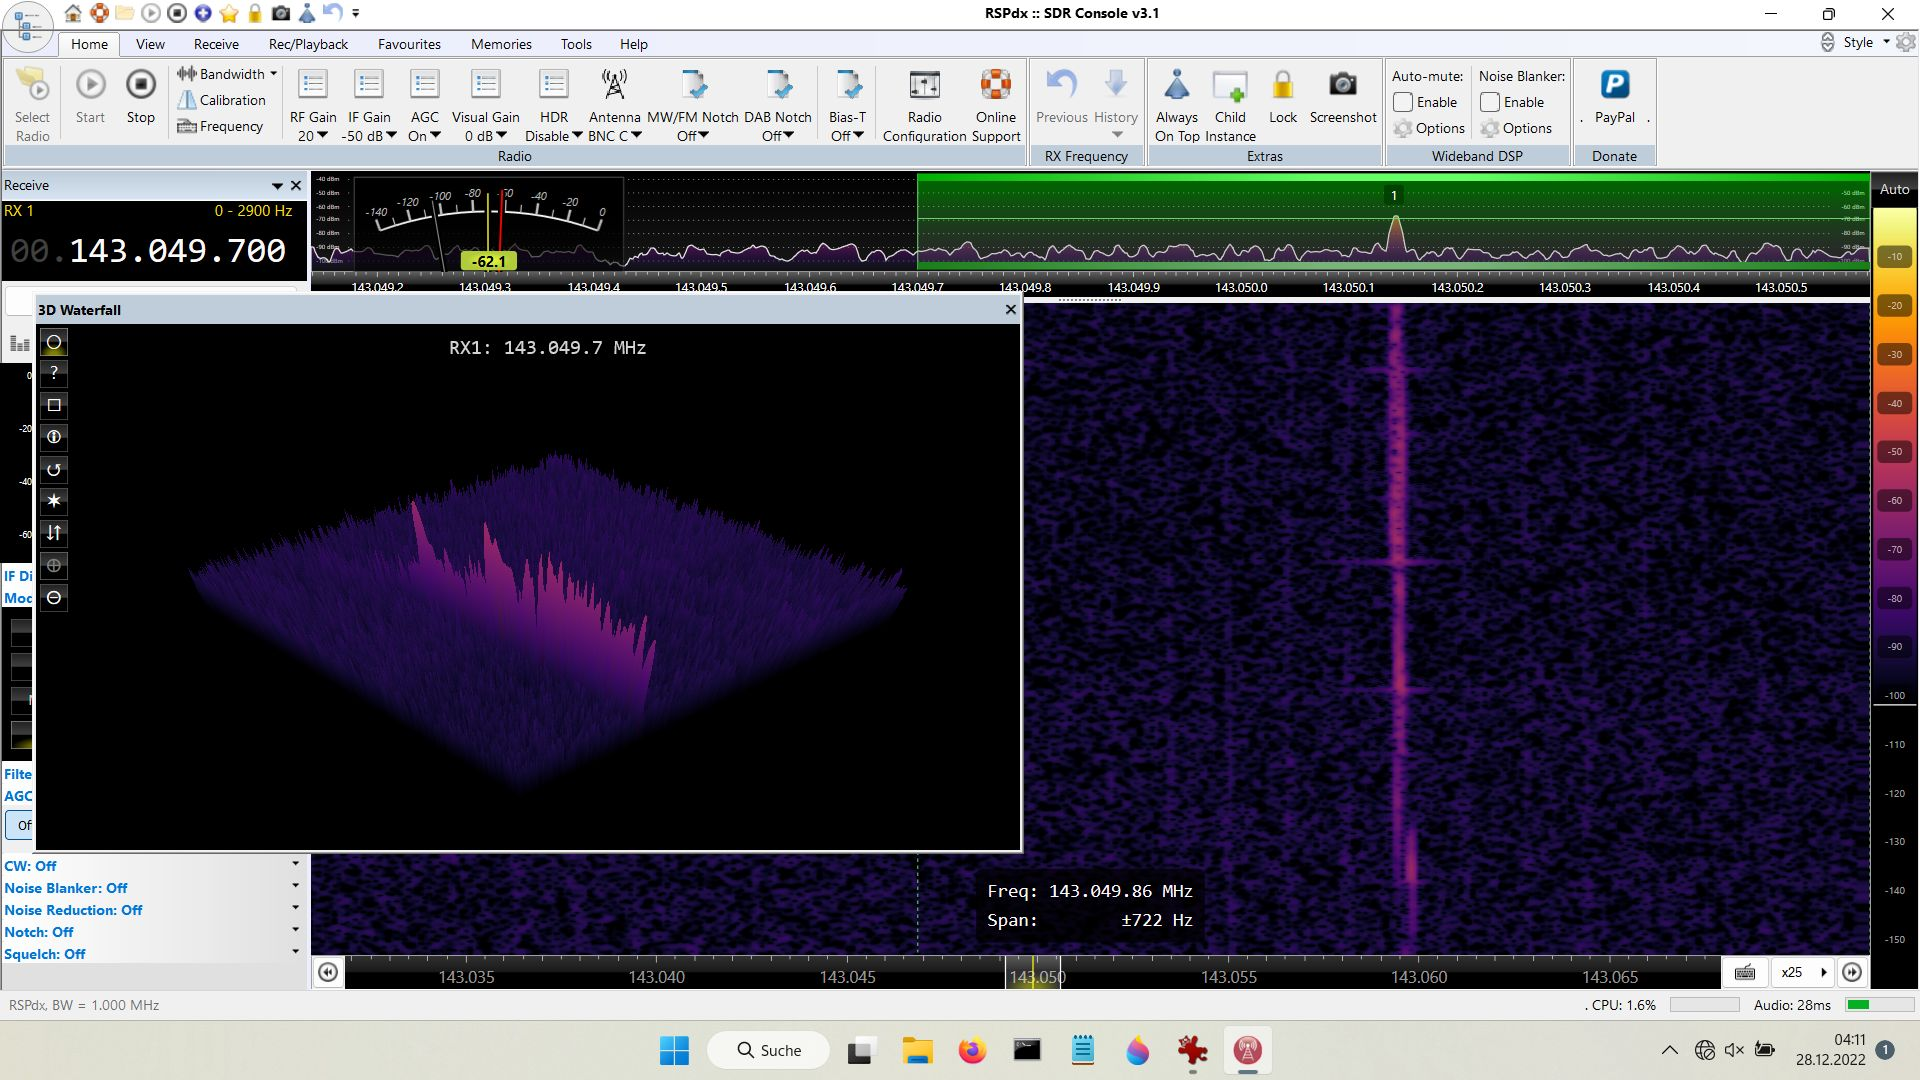1920x1080 pixels.
Task: Click the star icon in 3D Waterfall toolbar
Action: click(54, 501)
